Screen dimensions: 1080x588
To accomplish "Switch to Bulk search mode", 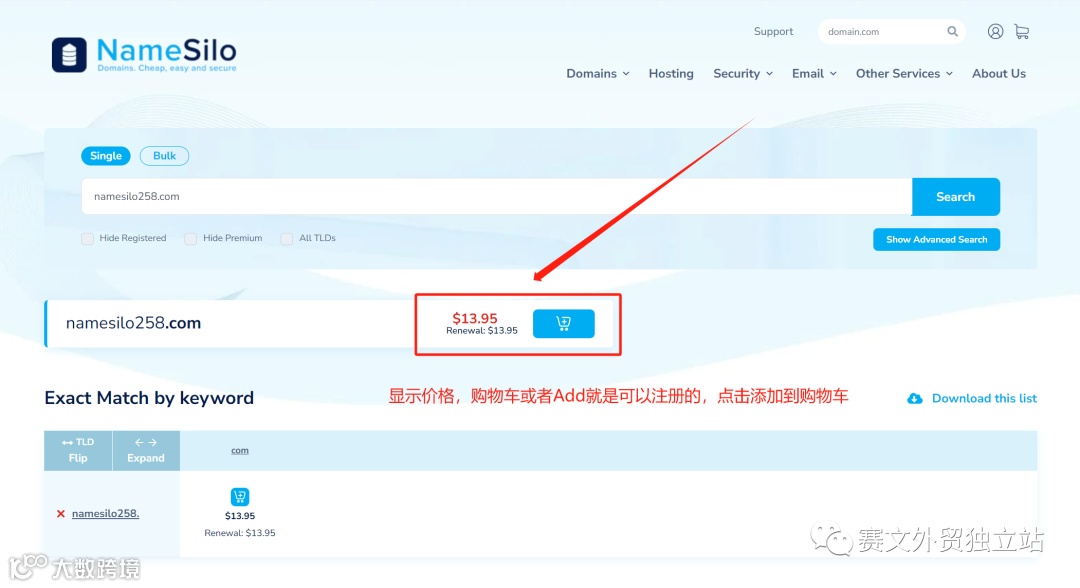I will 164,156.
